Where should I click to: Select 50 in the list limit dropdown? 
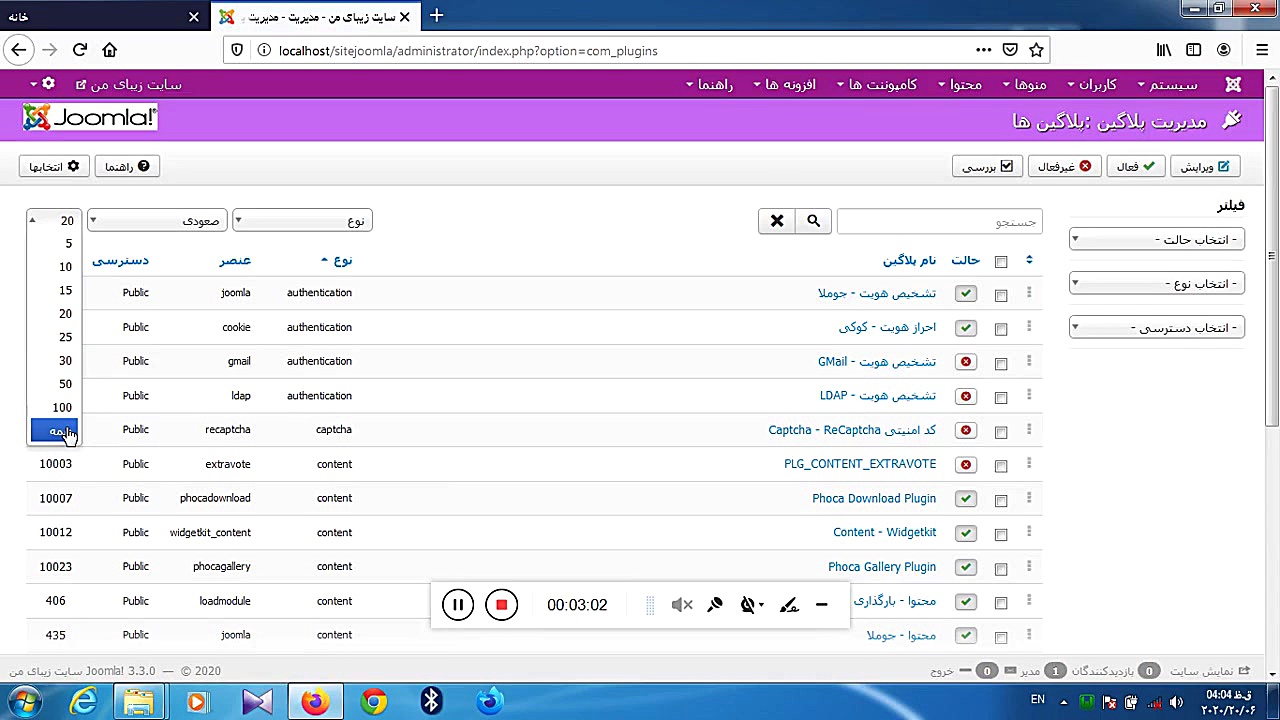54,384
